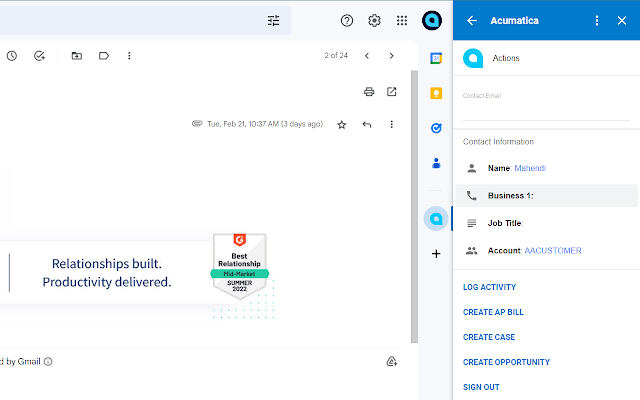Open Google apps grid
Image resolution: width=640 pixels, height=400 pixels.
click(402, 20)
